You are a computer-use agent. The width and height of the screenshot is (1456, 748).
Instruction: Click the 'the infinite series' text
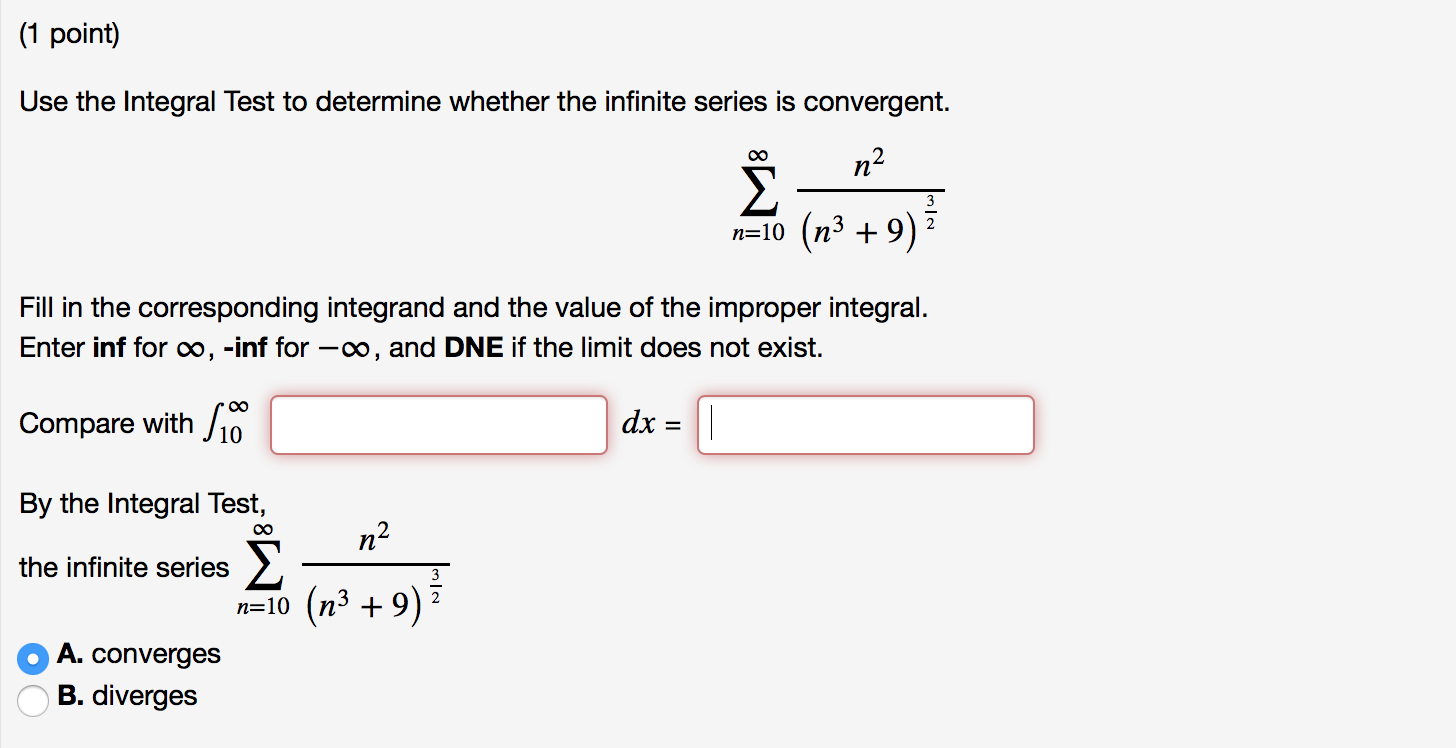(124, 568)
